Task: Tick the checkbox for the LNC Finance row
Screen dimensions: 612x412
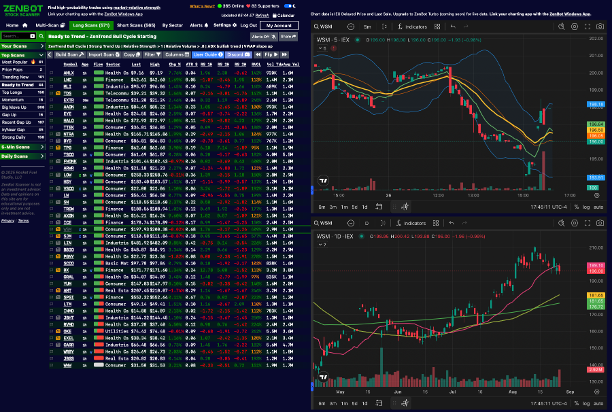Action: pyautogui.click(x=51, y=80)
